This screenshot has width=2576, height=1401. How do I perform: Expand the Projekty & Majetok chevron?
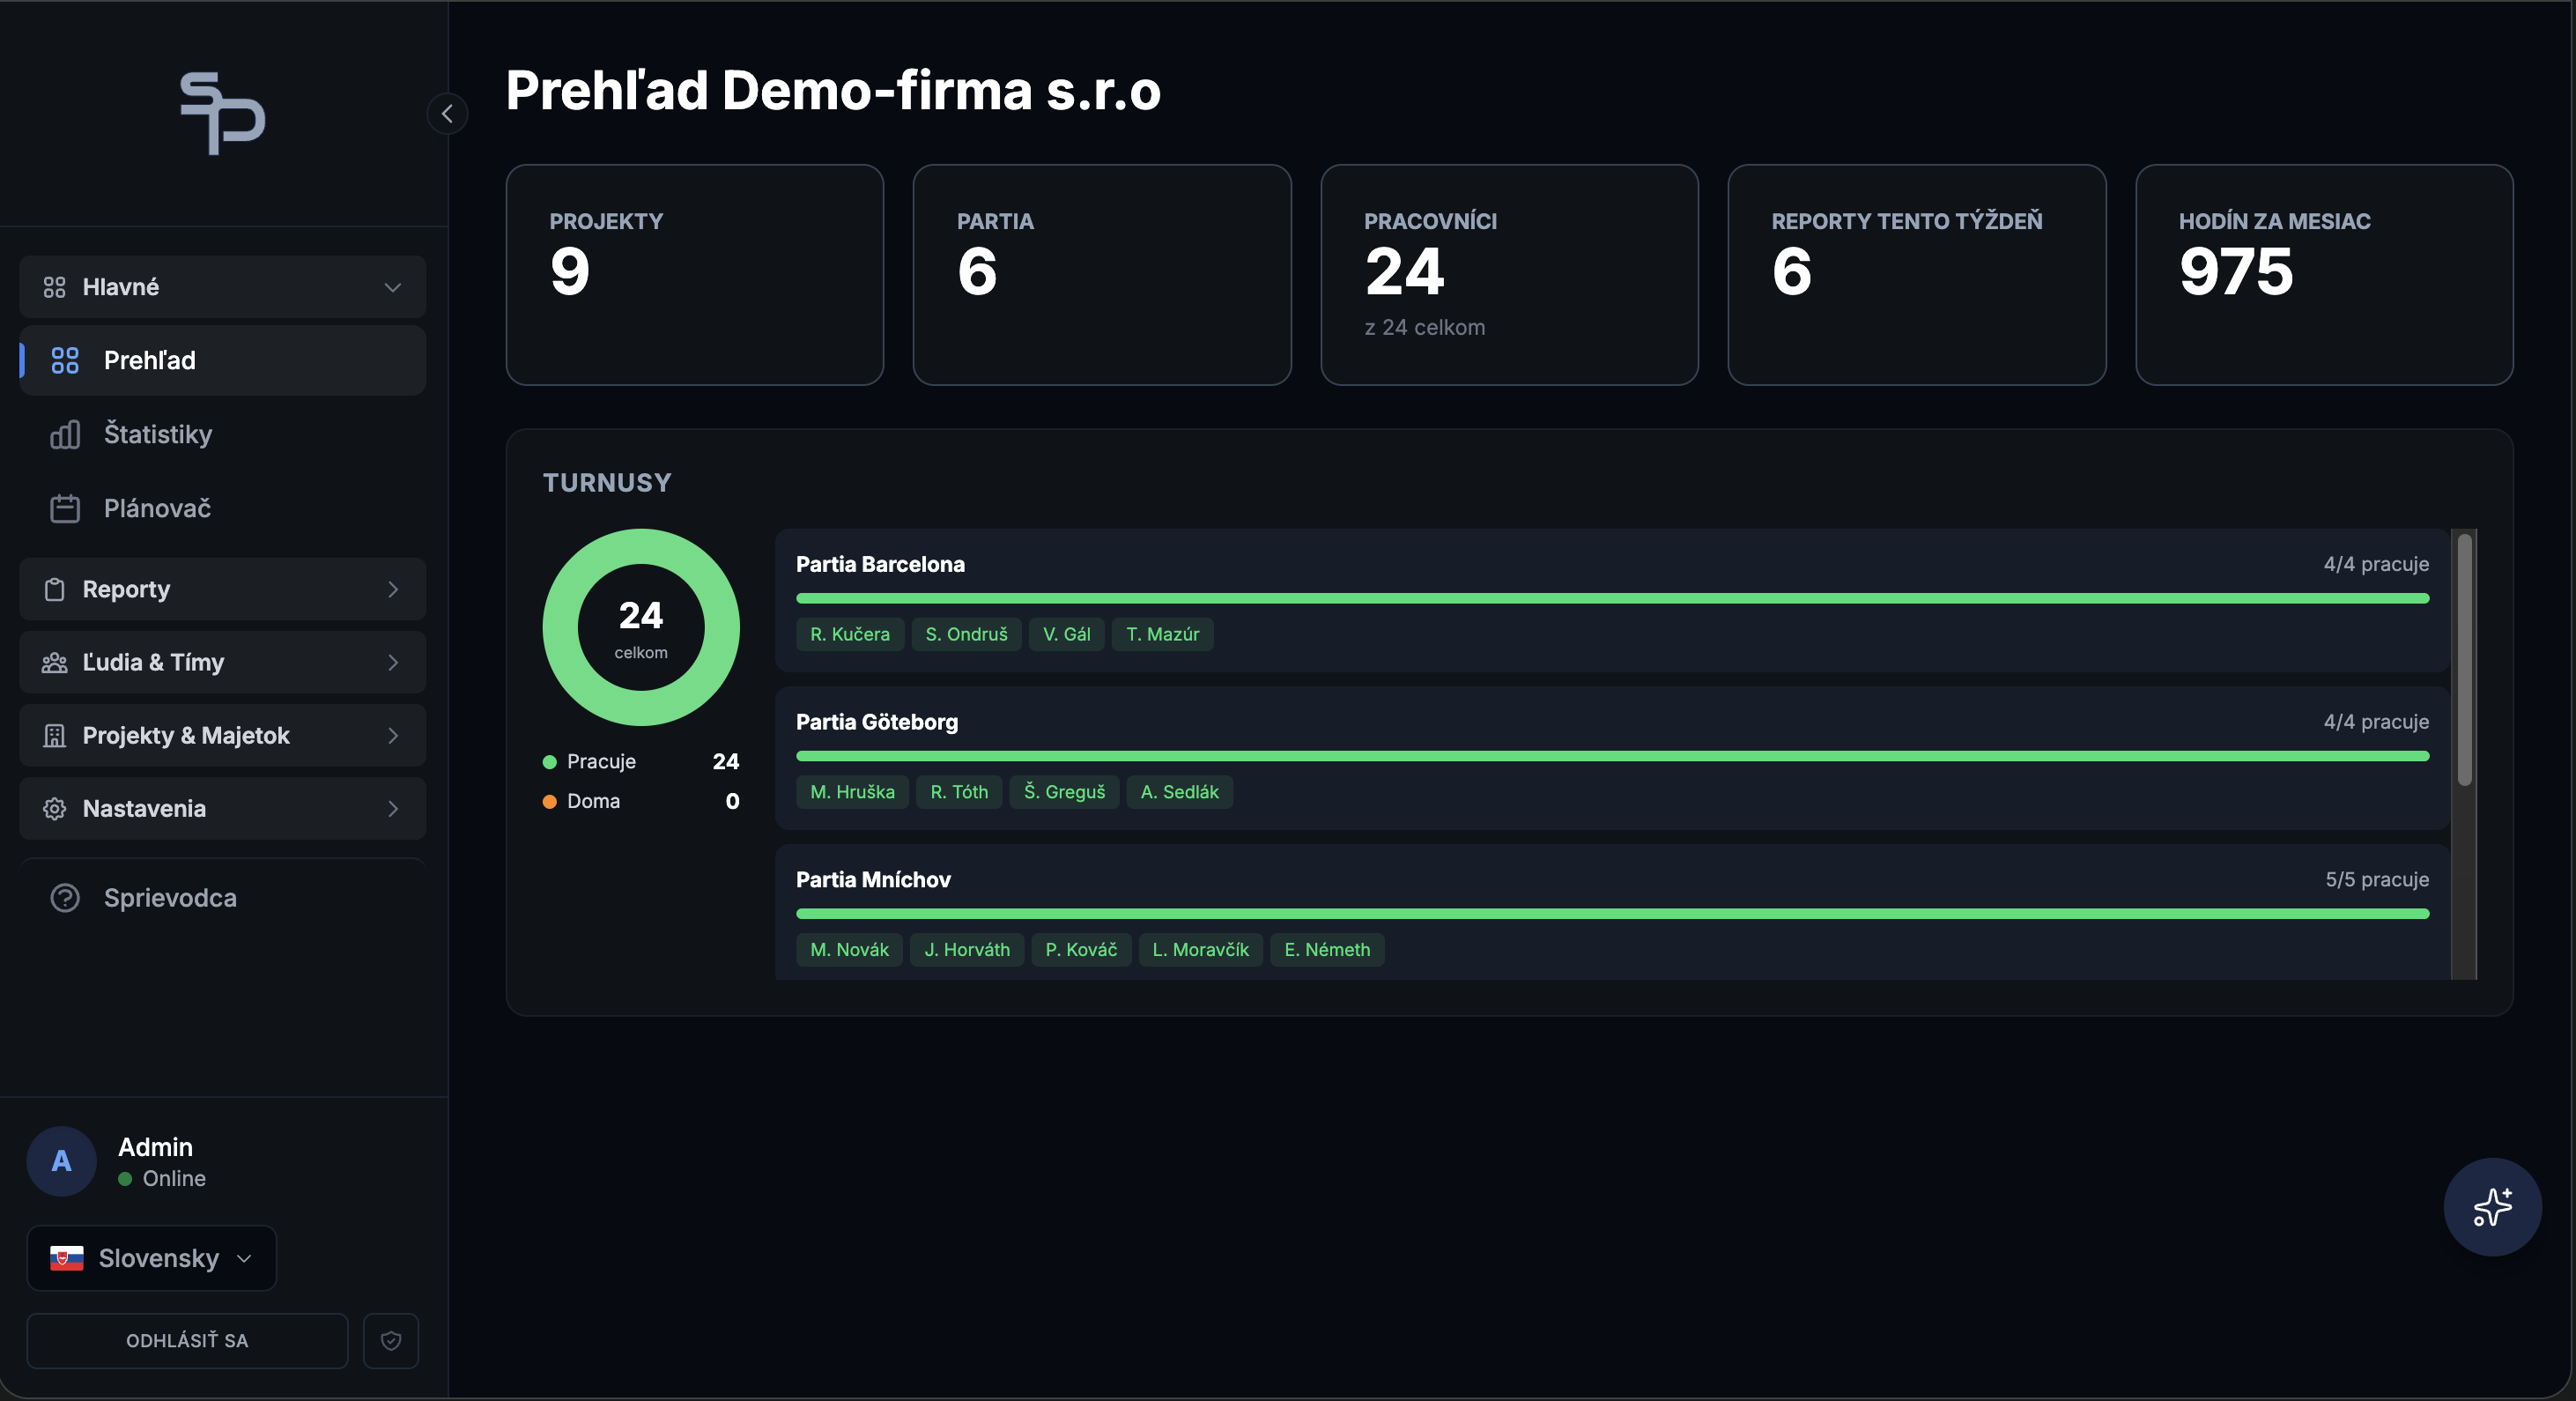(393, 735)
